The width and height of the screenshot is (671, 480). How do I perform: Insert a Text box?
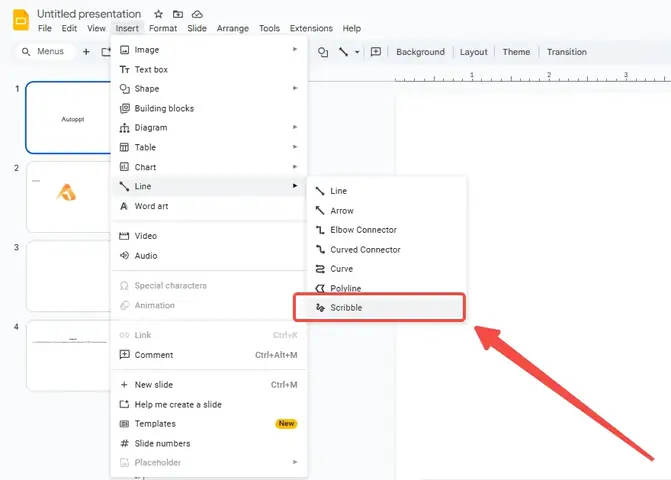[x=208, y=69]
